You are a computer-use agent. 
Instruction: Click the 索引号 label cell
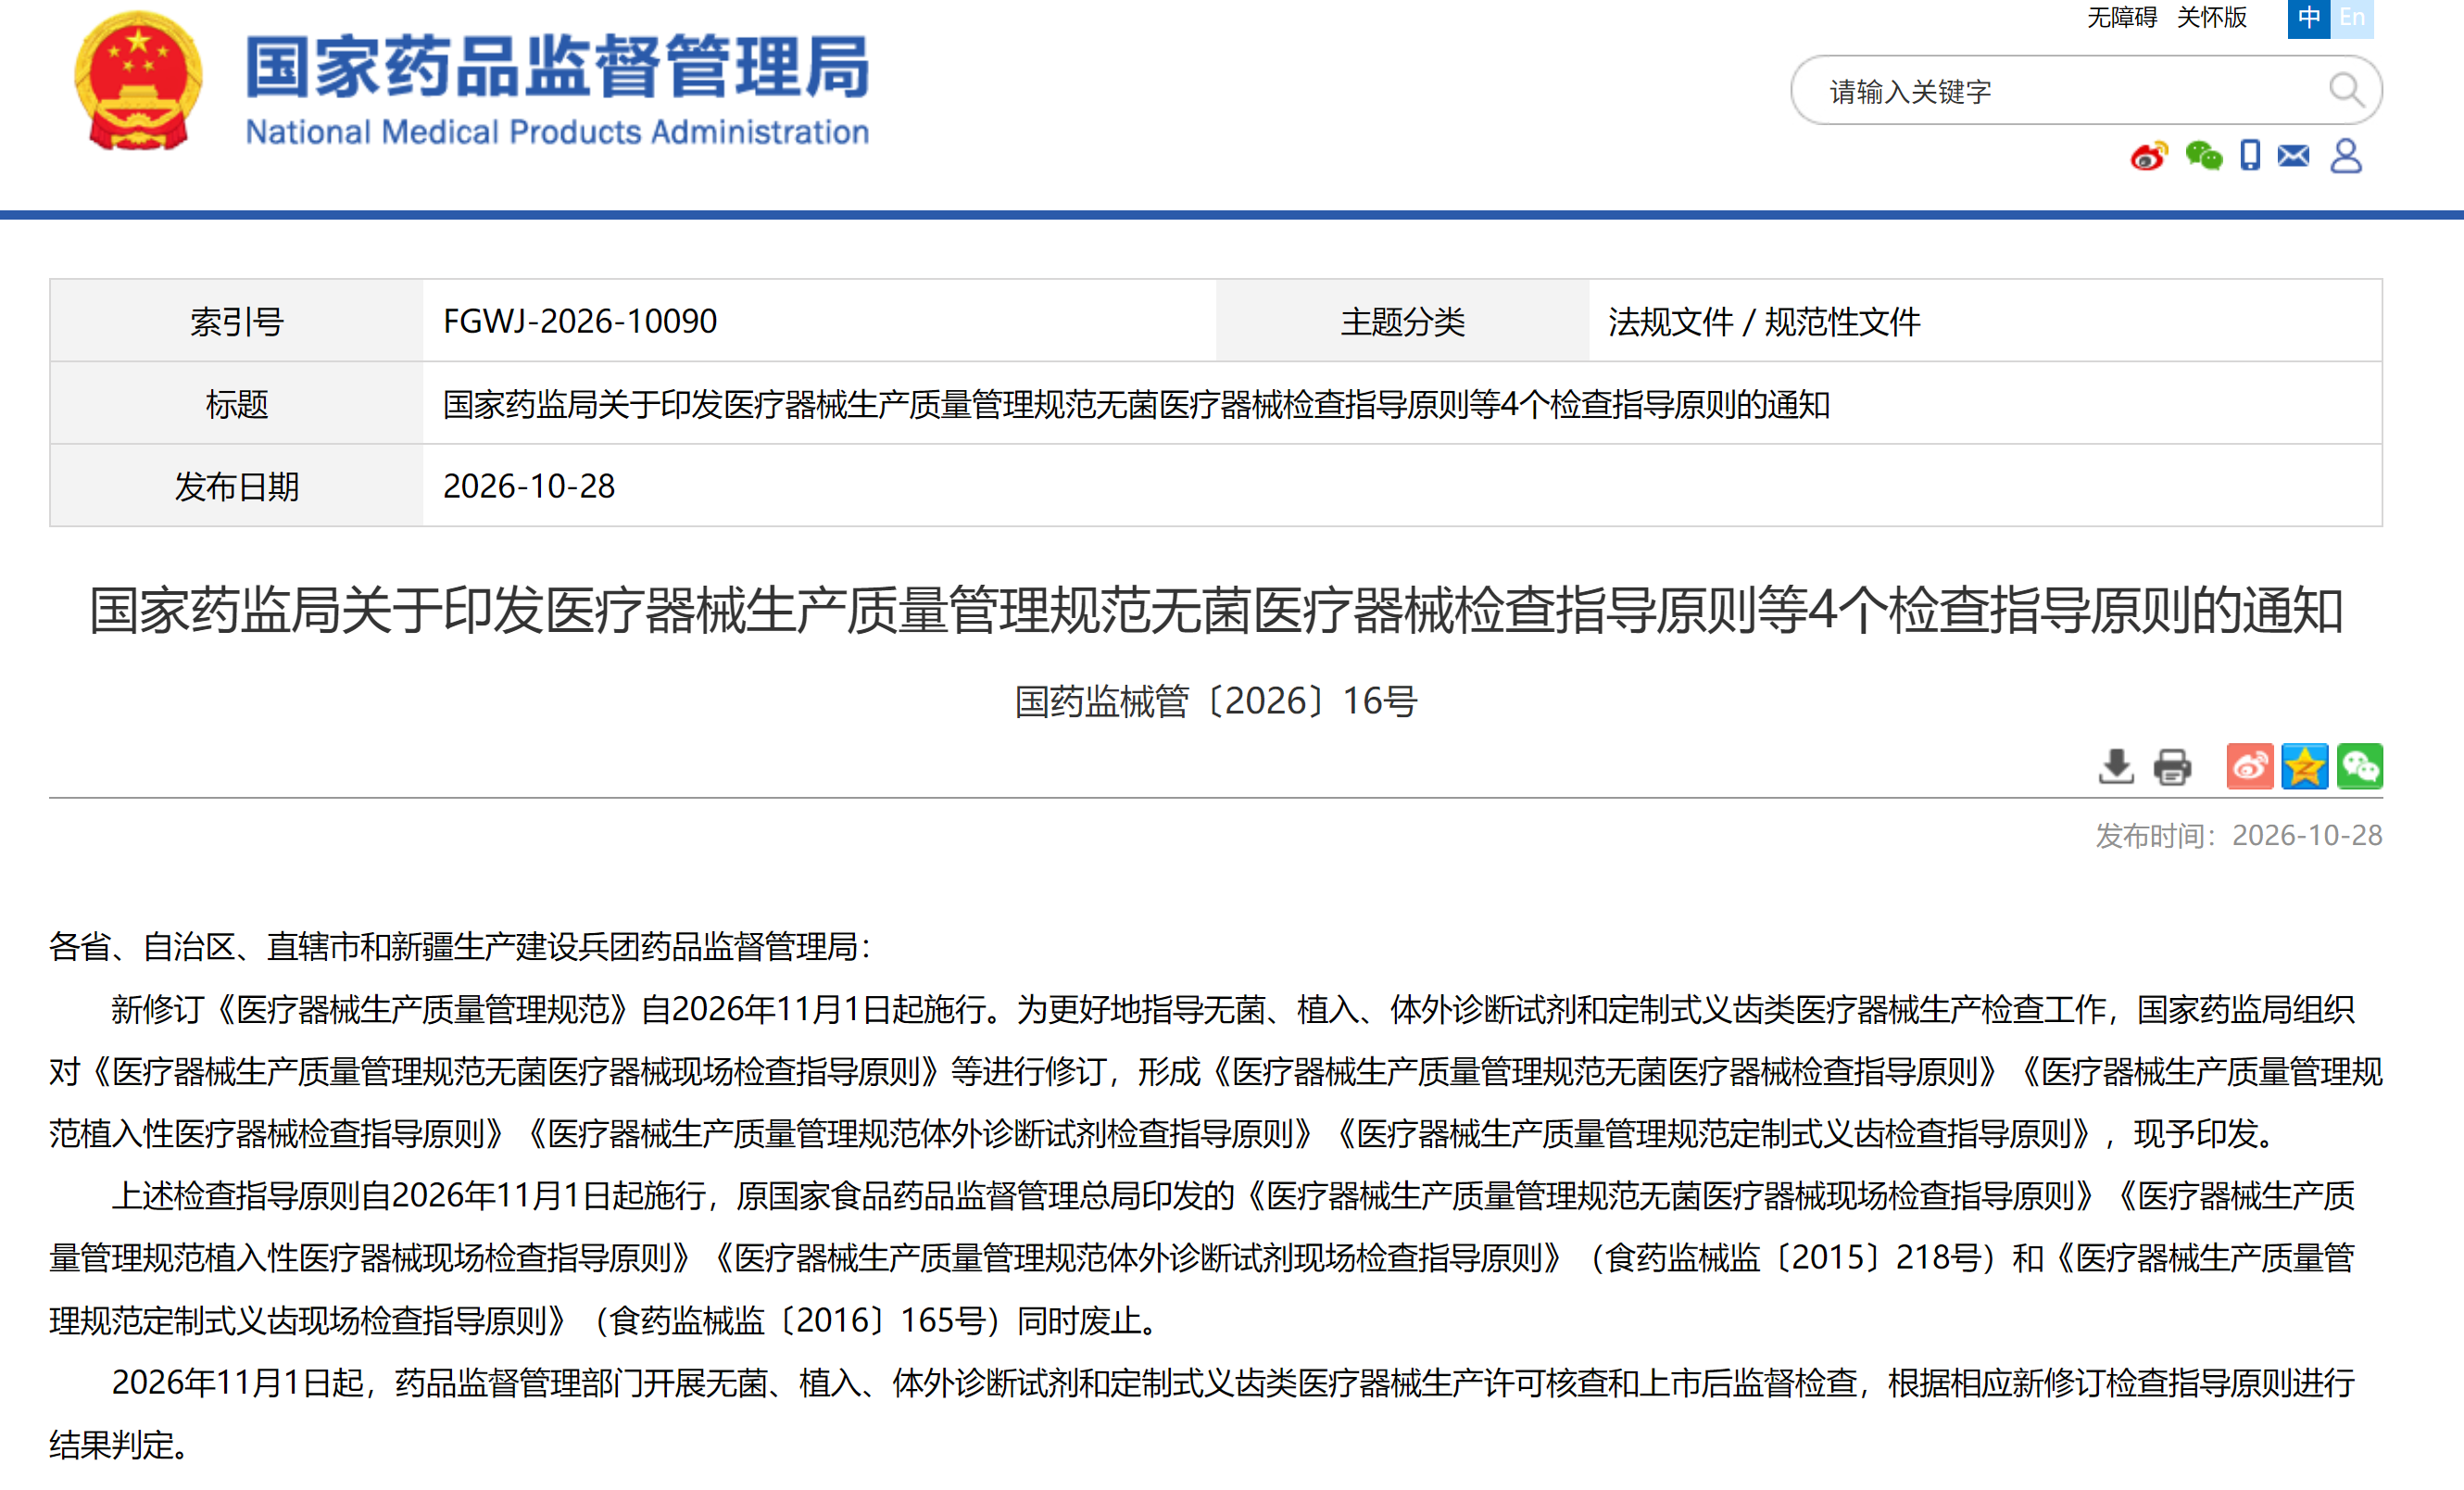237,321
